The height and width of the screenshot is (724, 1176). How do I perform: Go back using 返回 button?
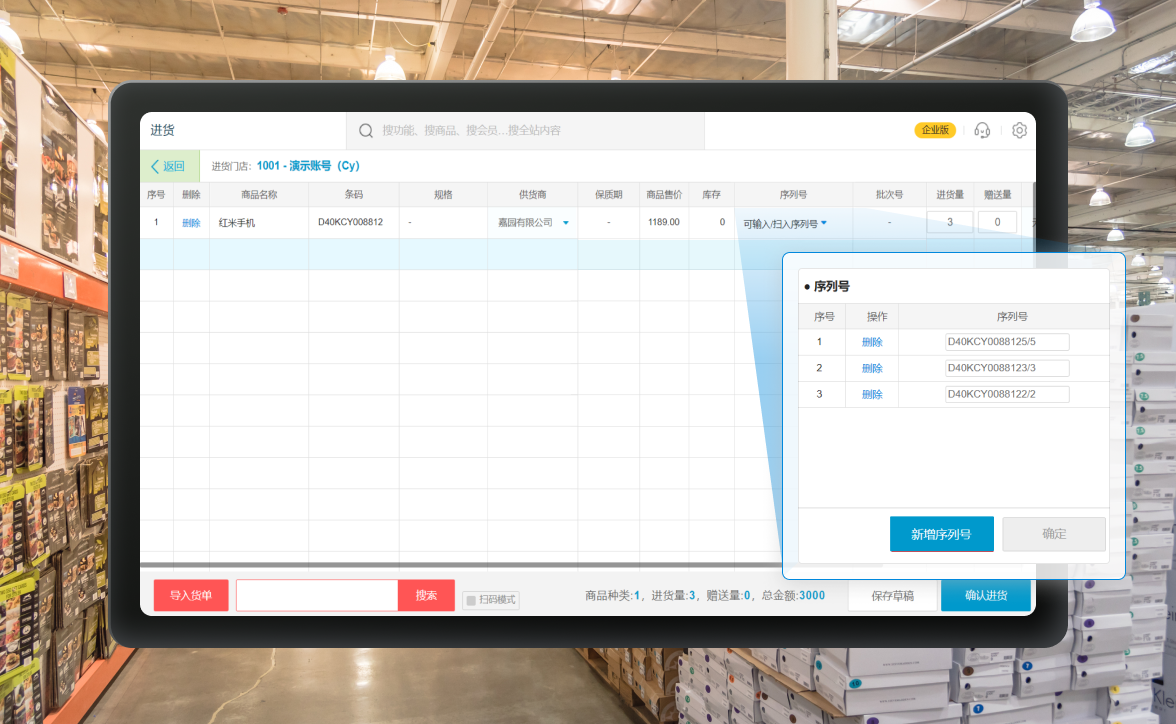click(168, 166)
